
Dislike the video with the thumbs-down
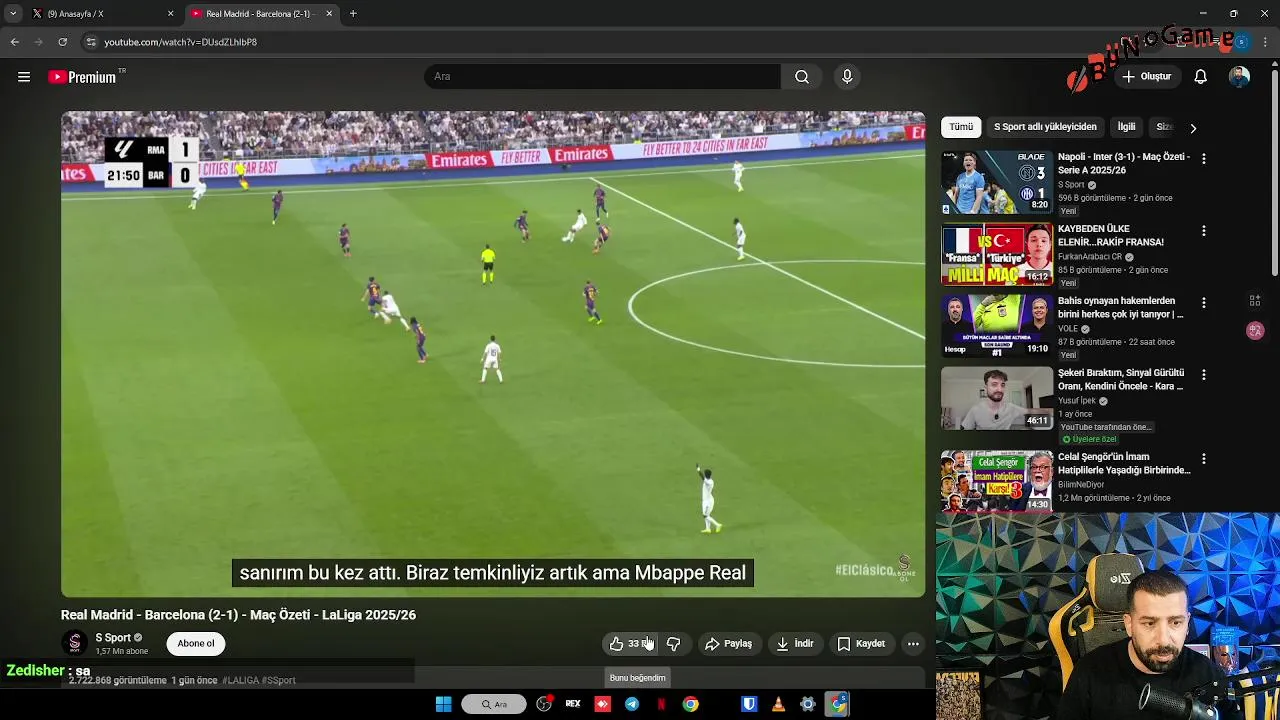674,644
